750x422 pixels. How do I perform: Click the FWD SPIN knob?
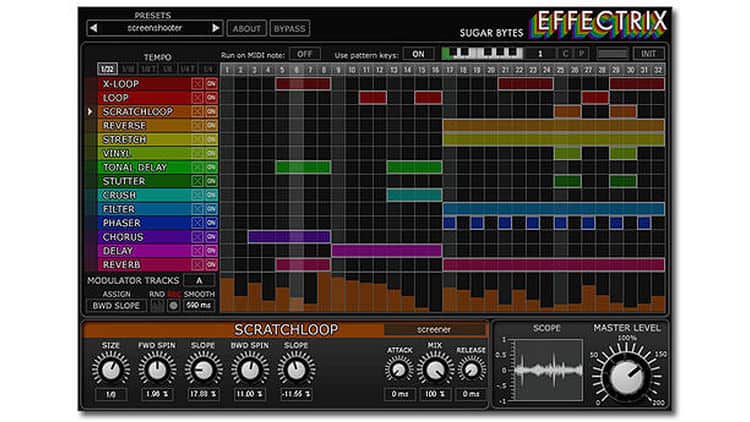[x=157, y=370]
